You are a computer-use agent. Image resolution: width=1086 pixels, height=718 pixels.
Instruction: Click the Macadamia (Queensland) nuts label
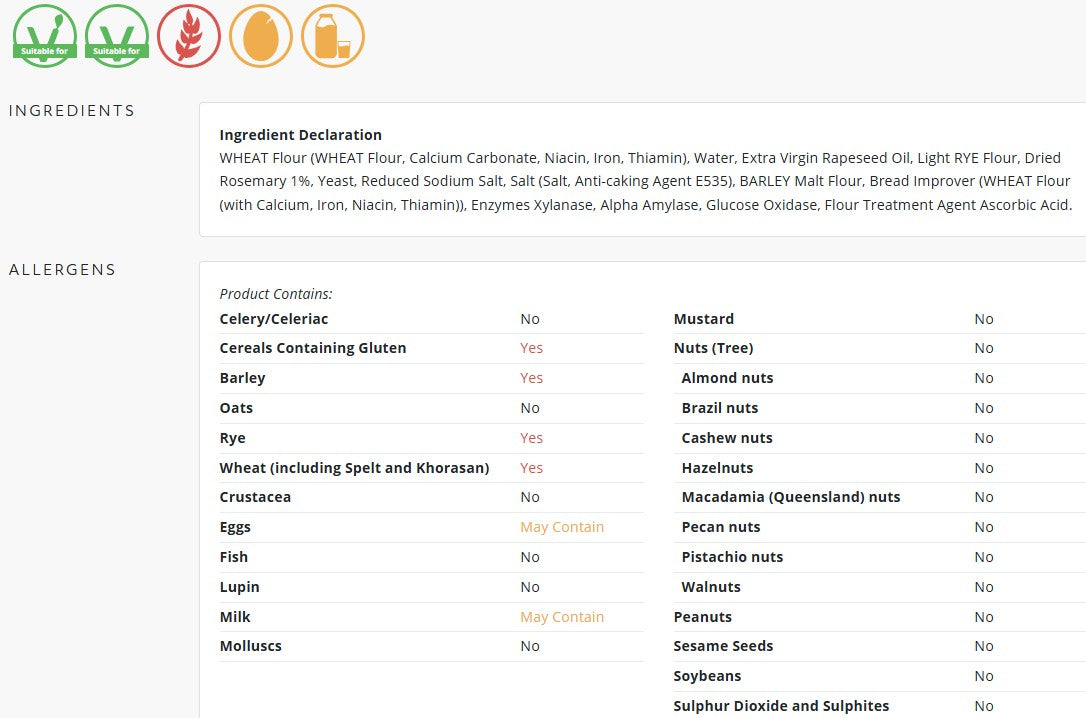pyautogui.click(x=791, y=497)
